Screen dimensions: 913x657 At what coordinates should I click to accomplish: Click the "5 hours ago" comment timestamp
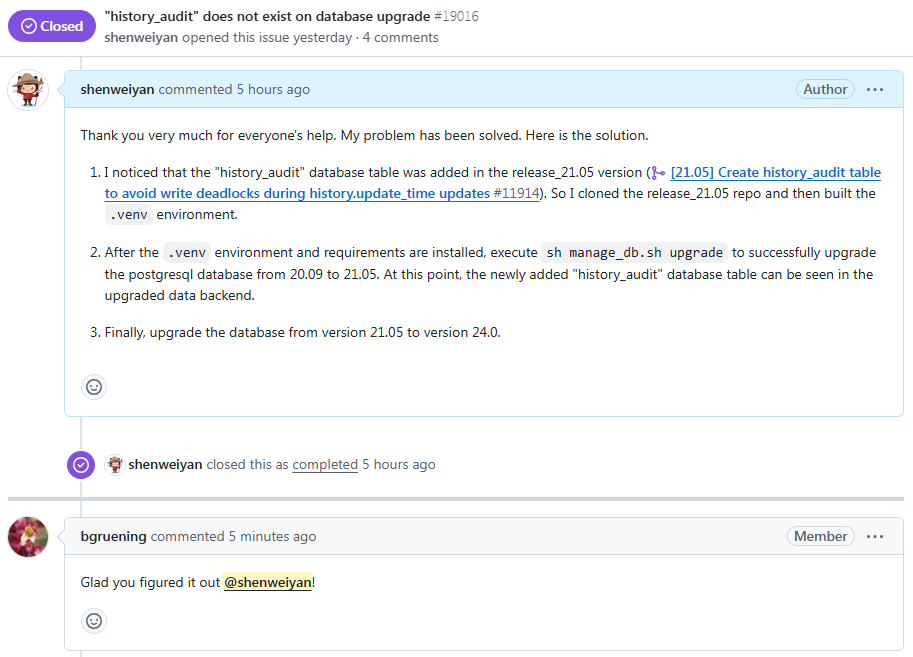tap(273, 89)
